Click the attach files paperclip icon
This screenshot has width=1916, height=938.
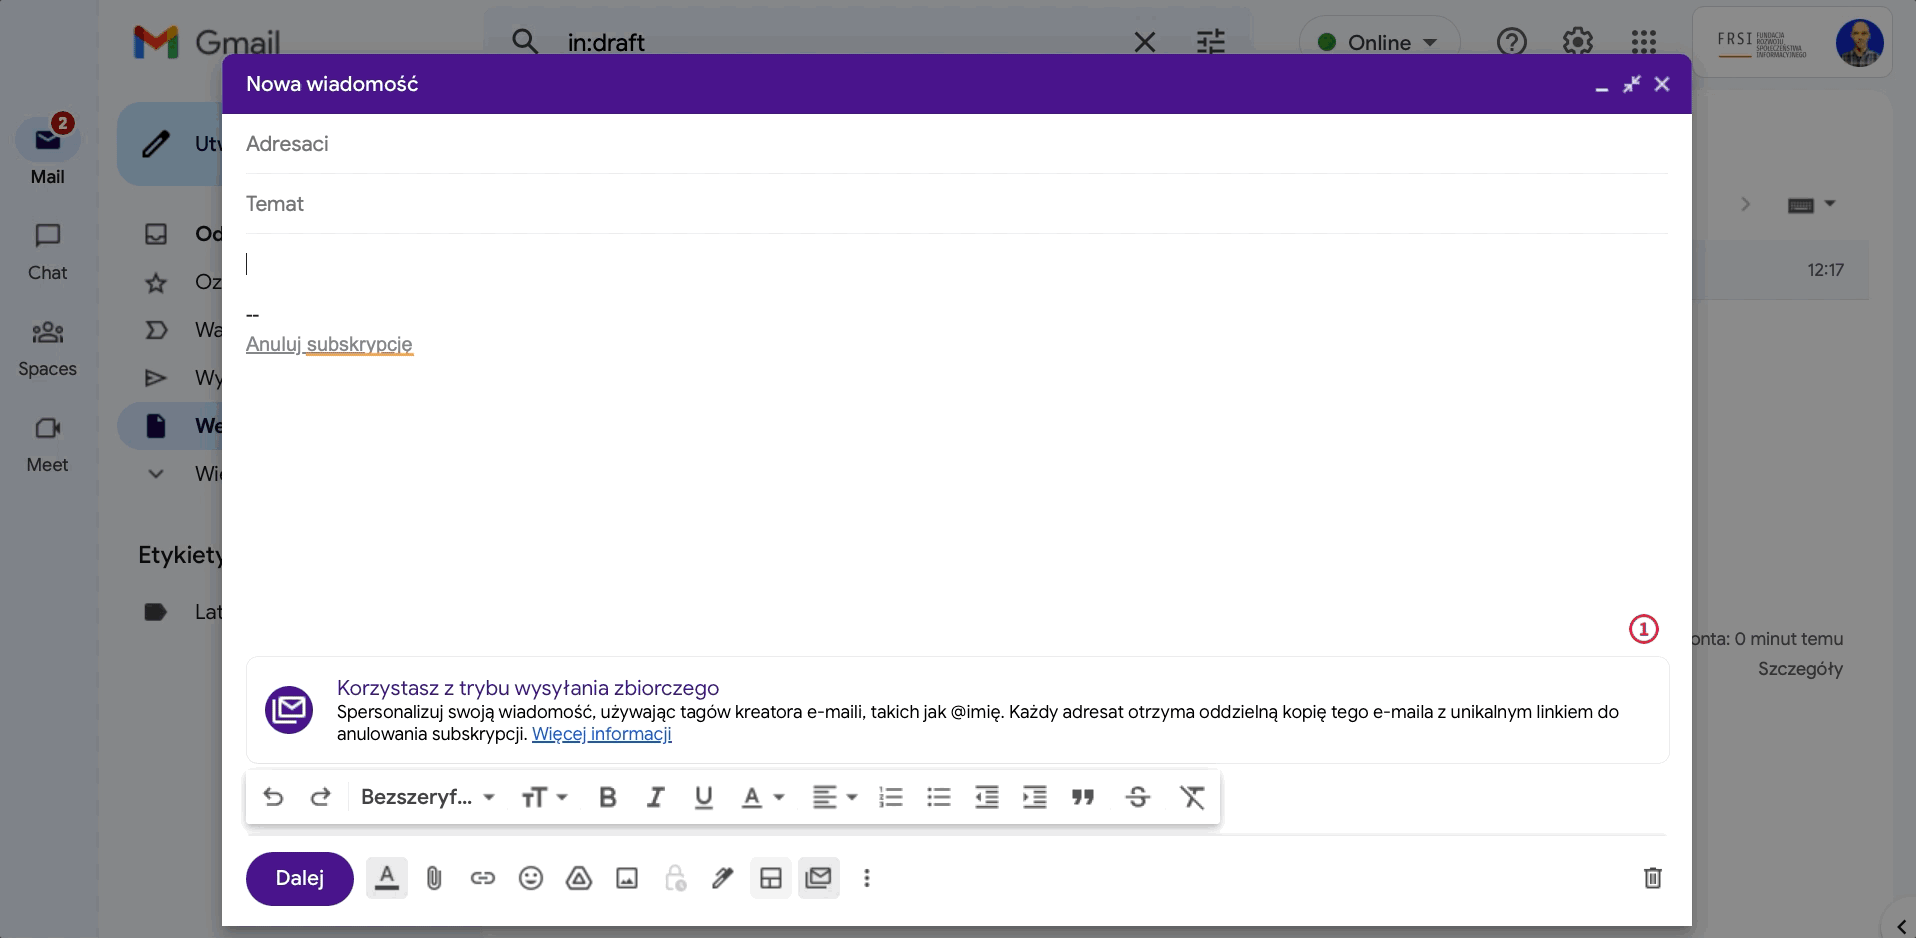[x=434, y=878]
